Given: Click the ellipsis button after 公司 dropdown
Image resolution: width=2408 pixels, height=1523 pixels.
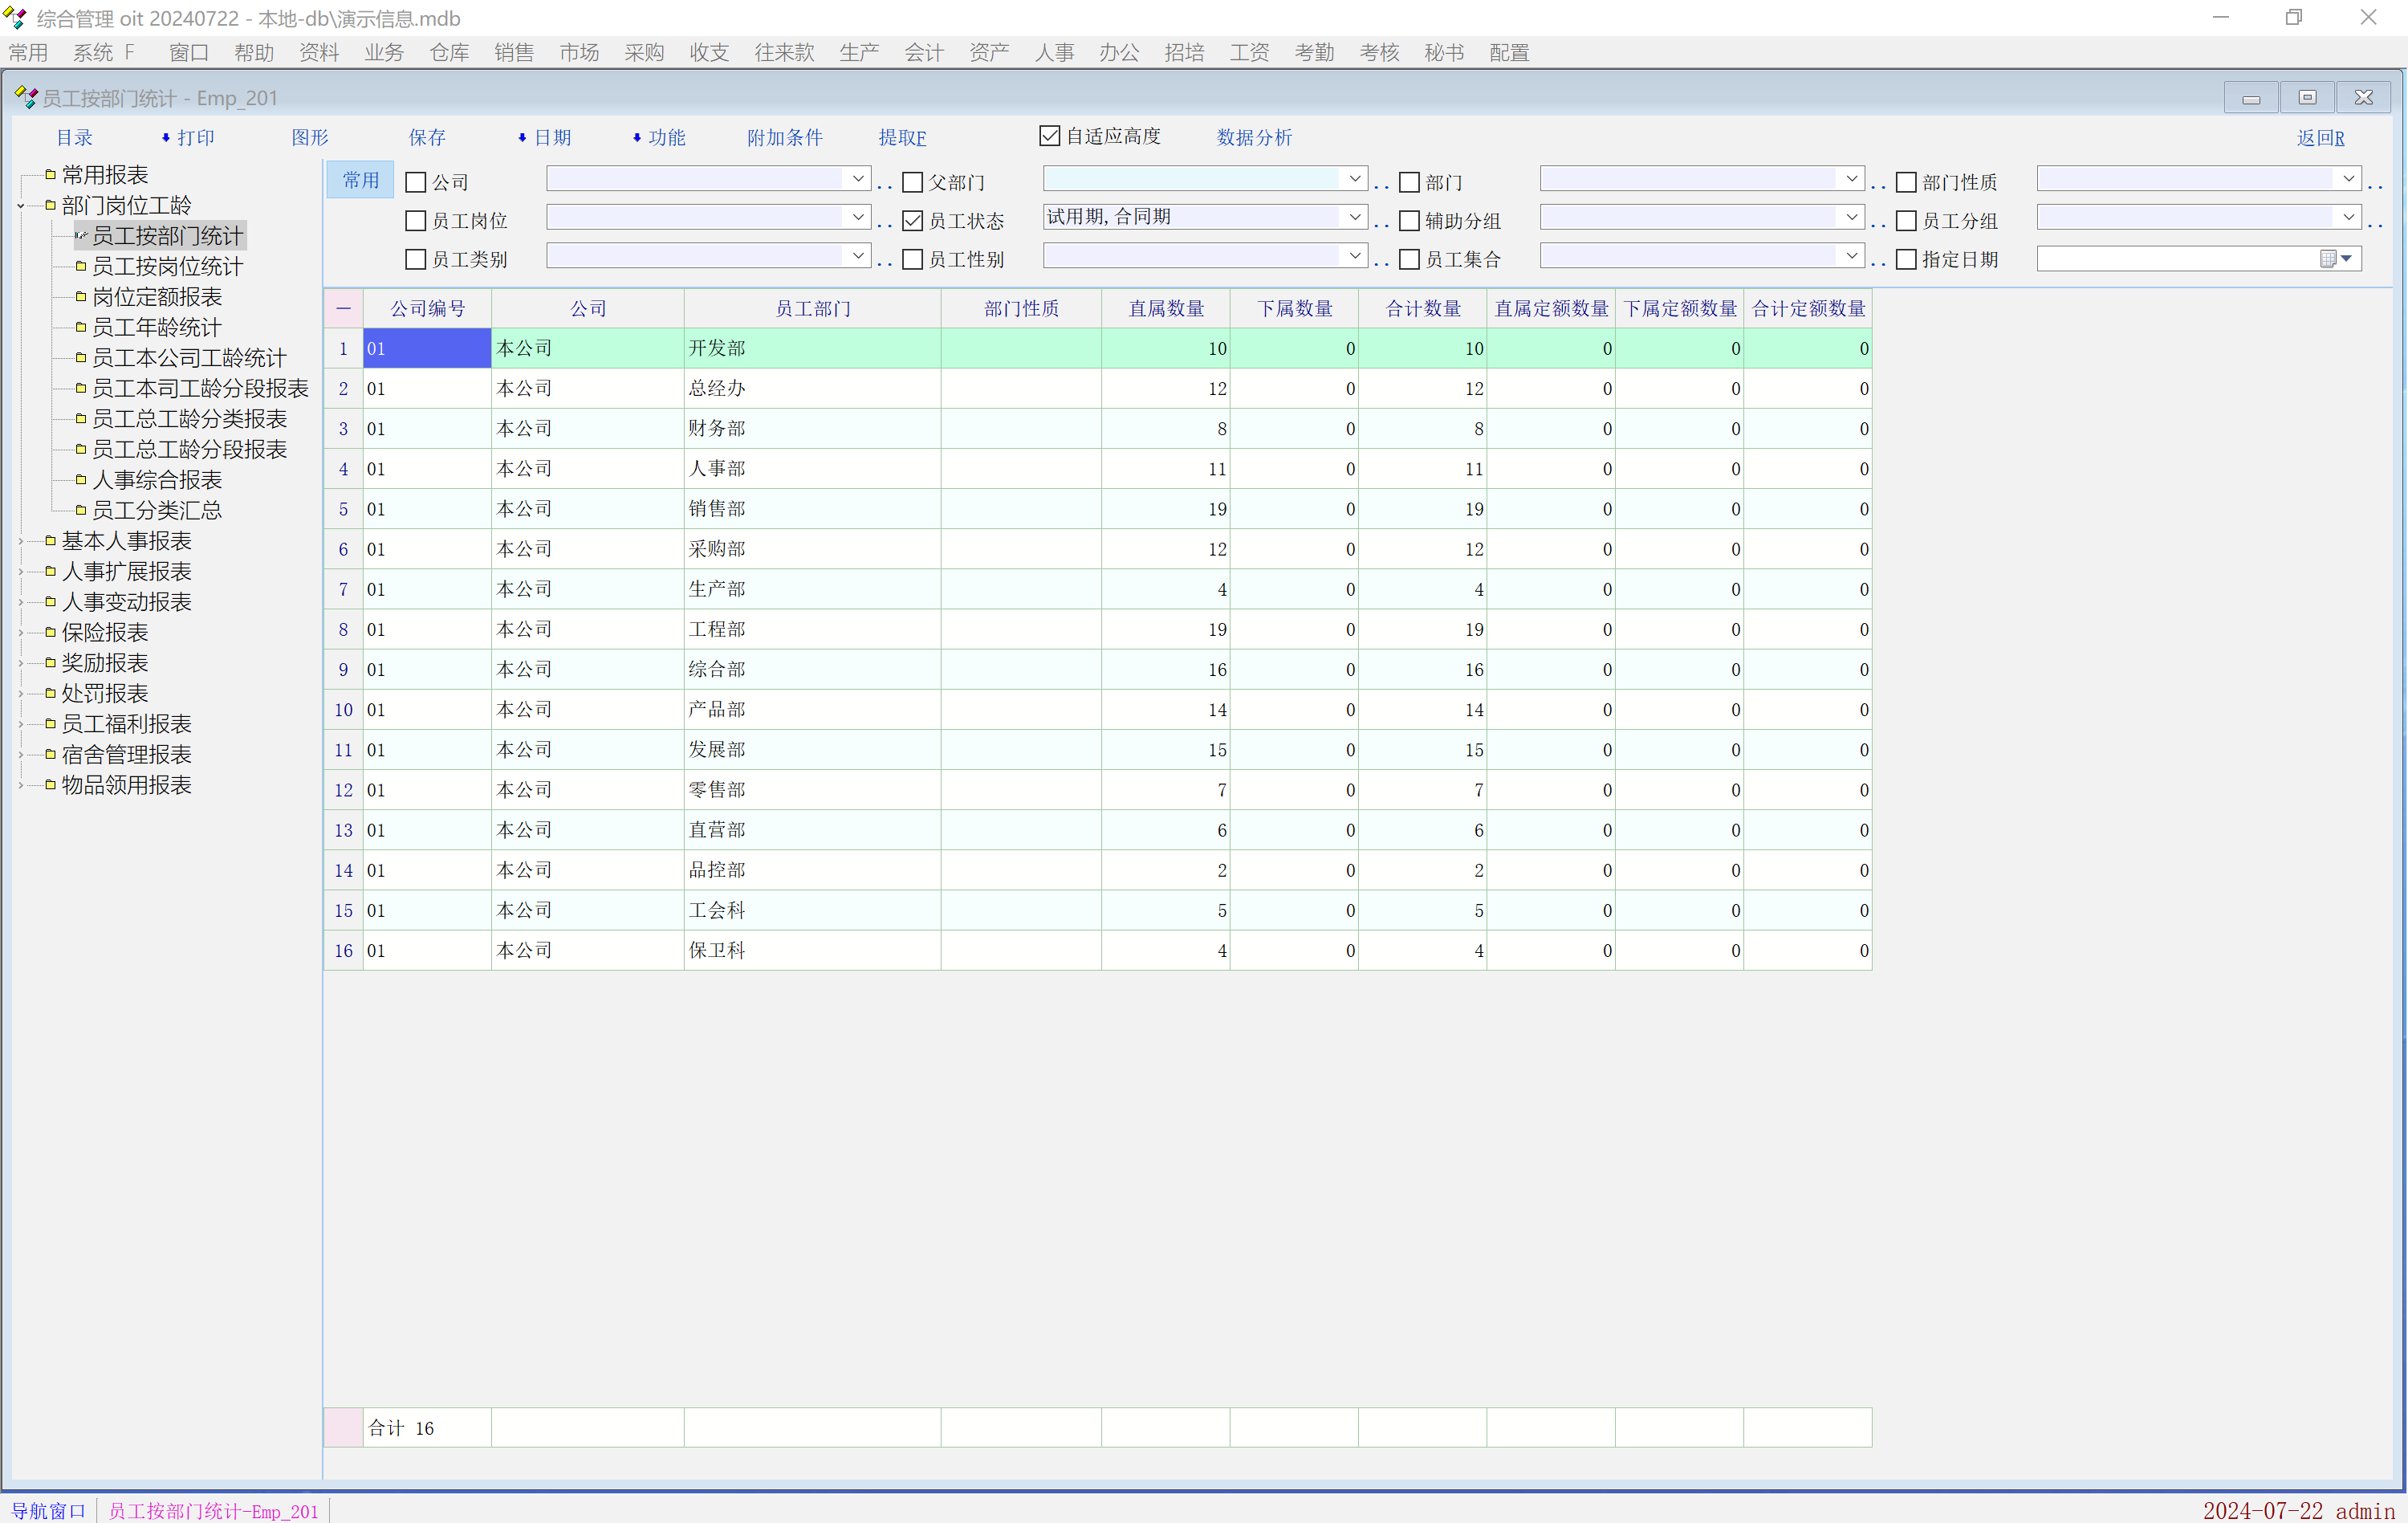Looking at the screenshot, I should (x=884, y=183).
